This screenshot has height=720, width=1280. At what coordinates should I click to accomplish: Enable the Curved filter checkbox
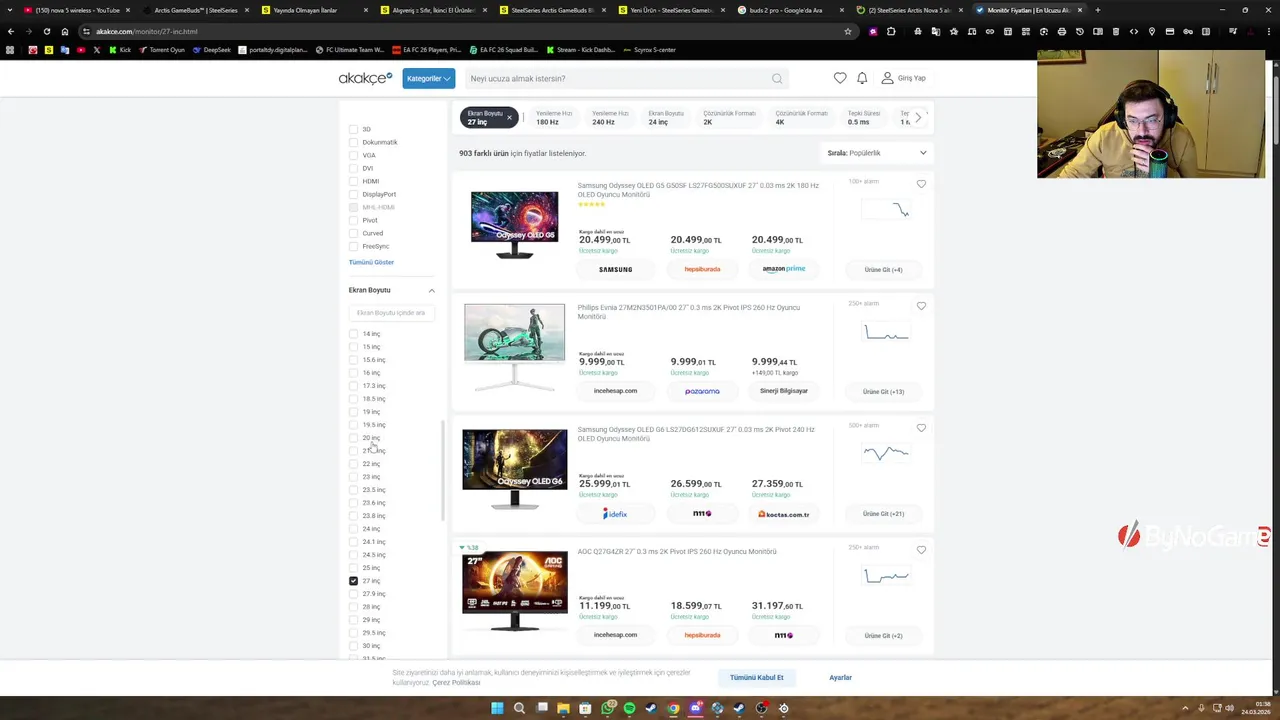(x=353, y=233)
